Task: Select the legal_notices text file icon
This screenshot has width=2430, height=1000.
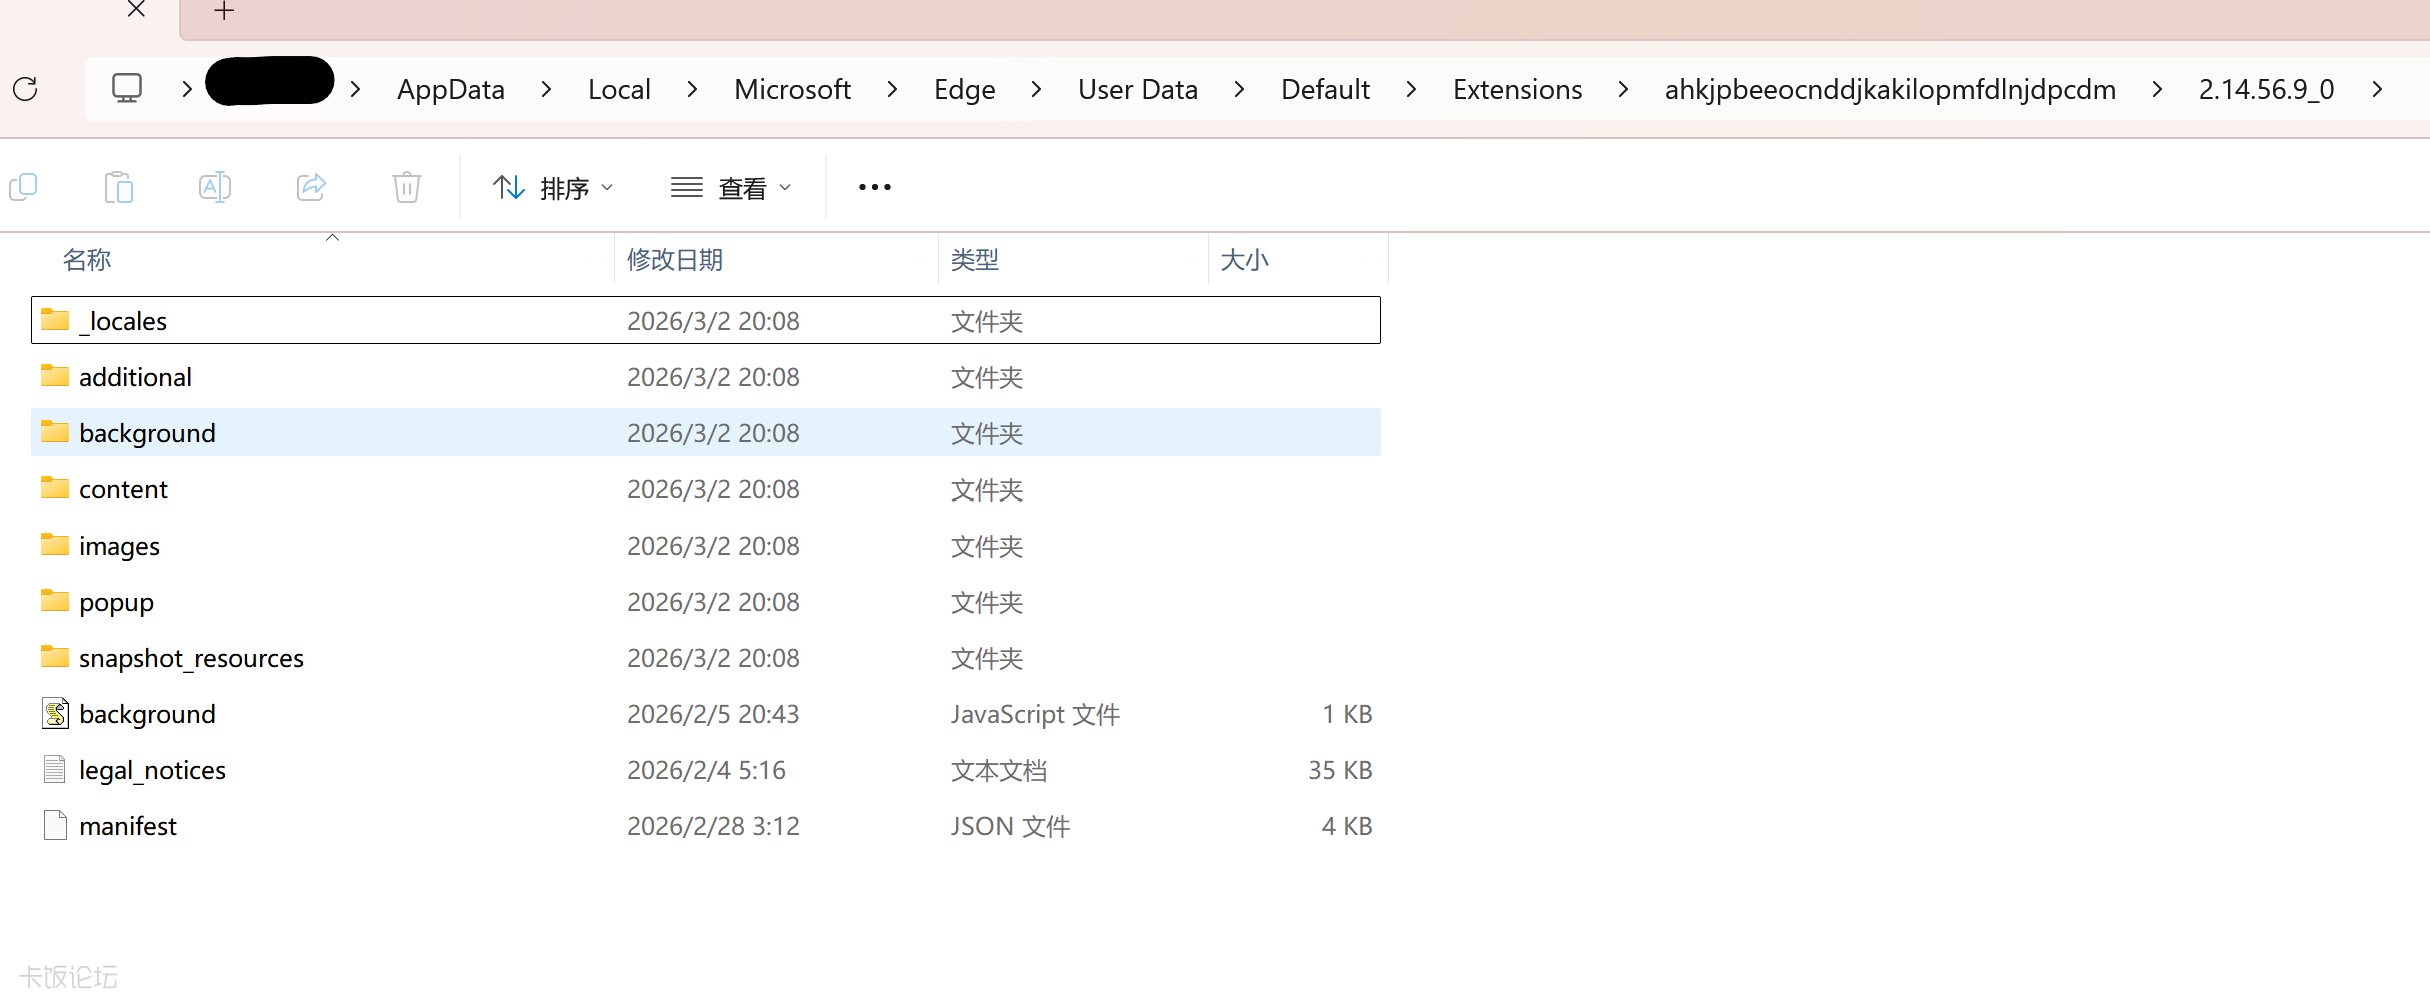Action: pyautogui.click(x=55, y=769)
